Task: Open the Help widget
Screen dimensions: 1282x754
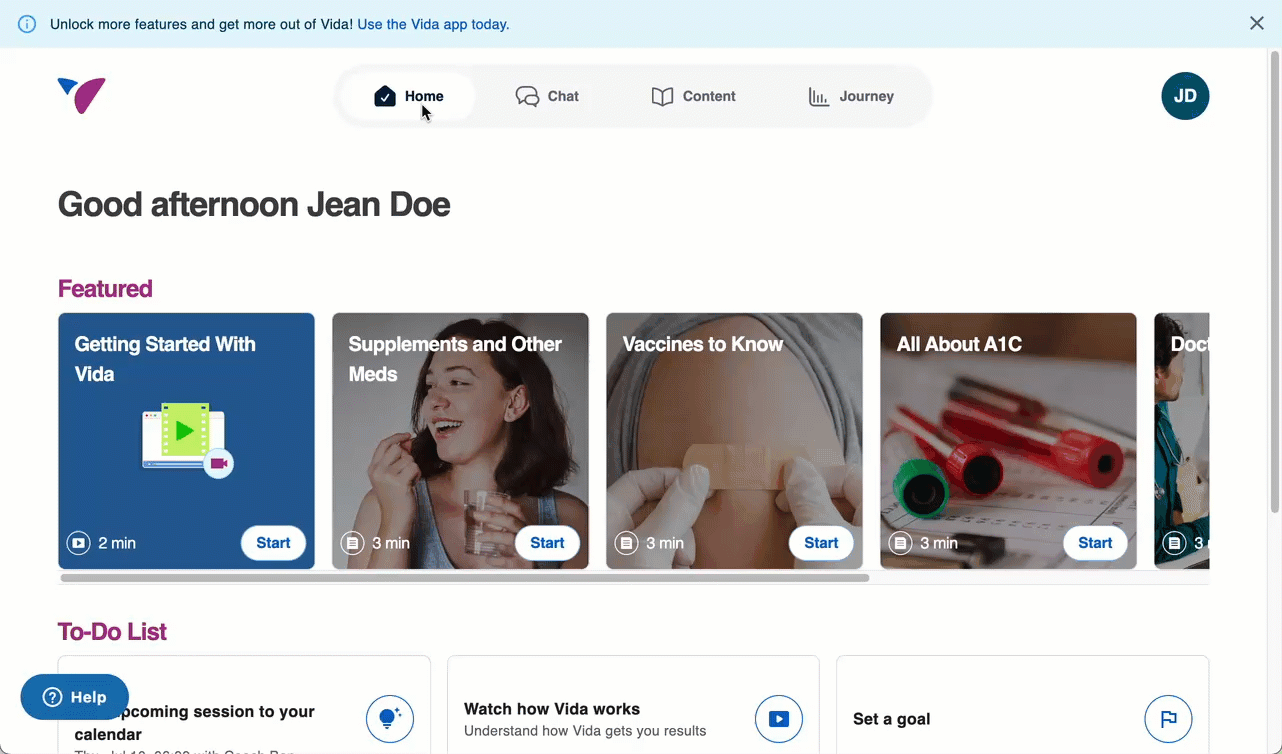Action: (x=75, y=697)
